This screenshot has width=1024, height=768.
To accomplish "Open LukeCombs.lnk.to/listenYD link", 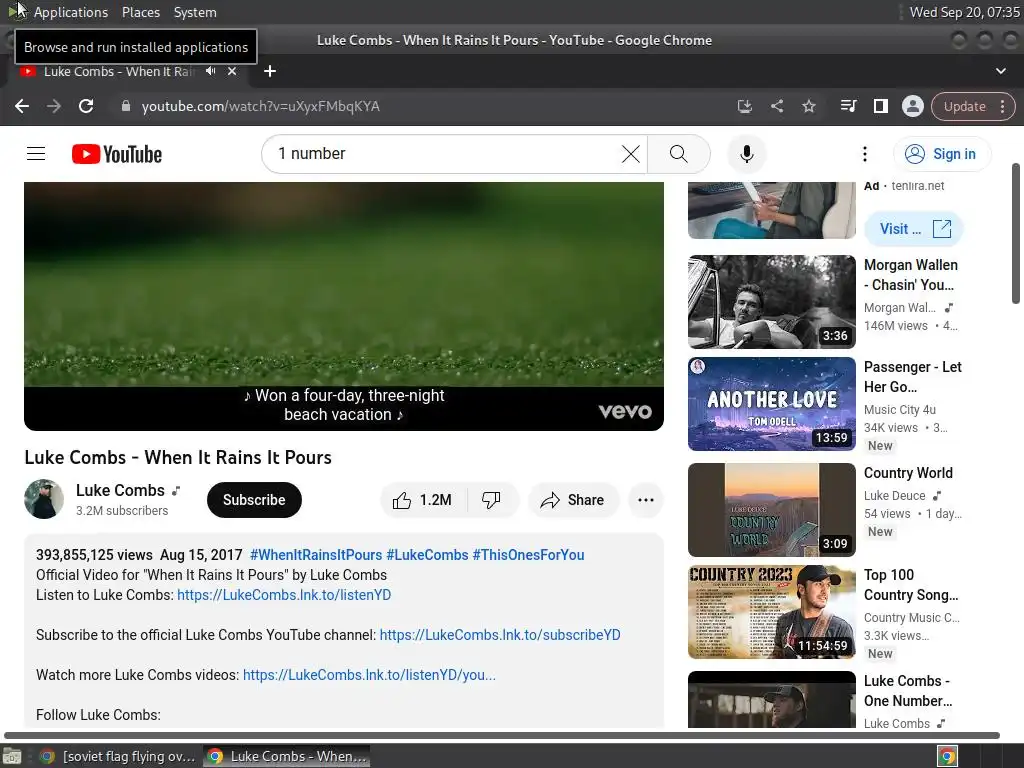I will (x=284, y=595).
